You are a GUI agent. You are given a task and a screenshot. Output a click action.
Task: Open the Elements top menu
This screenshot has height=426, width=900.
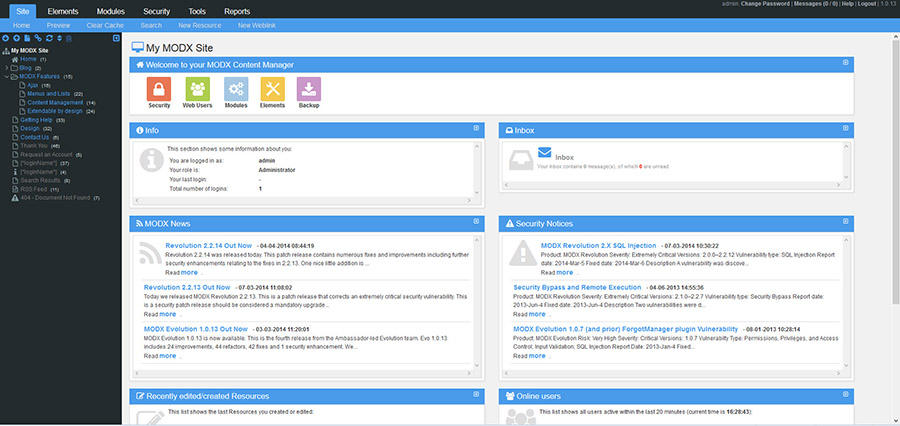pyautogui.click(x=63, y=11)
